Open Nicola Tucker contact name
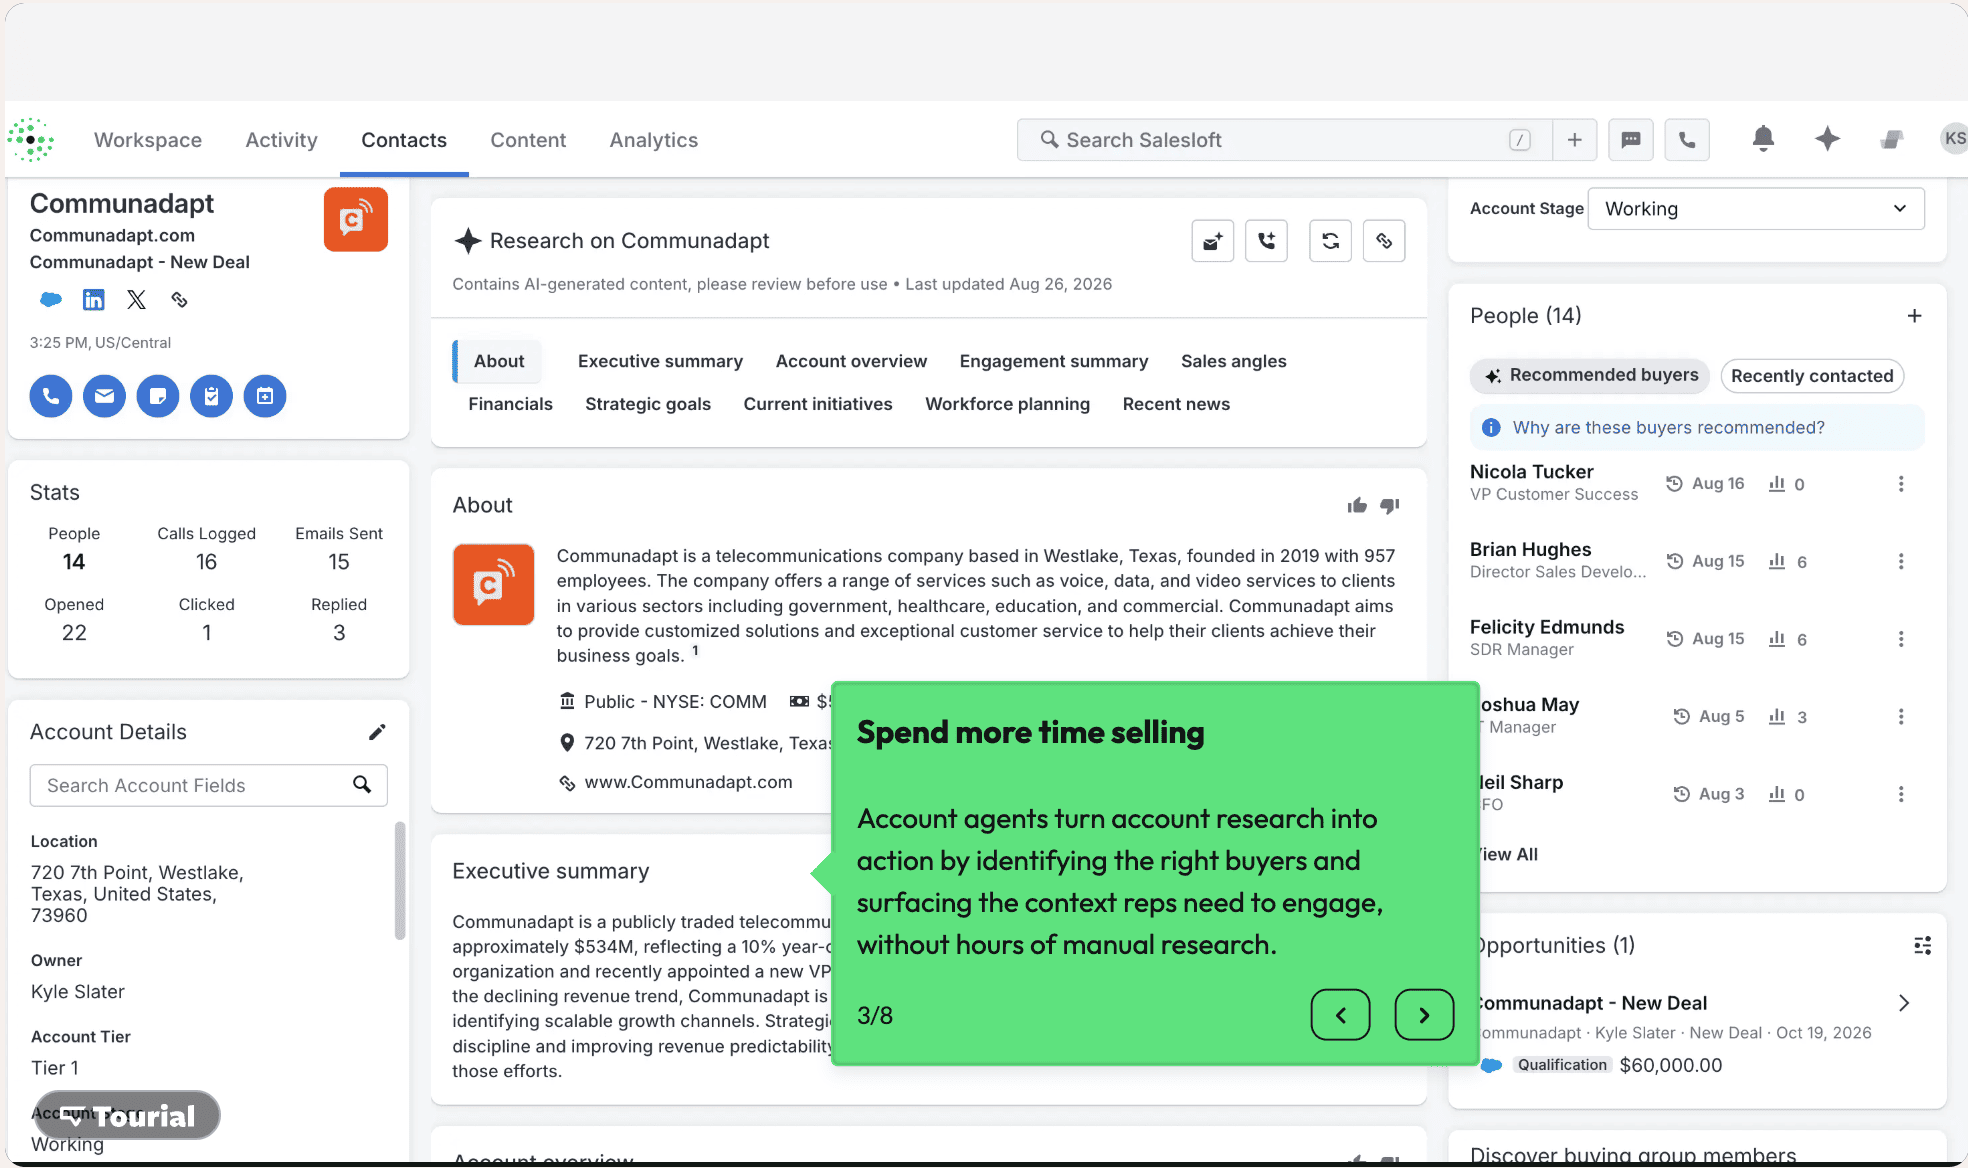This screenshot has height=1168, width=1968. pyautogui.click(x=1532, y=472)
